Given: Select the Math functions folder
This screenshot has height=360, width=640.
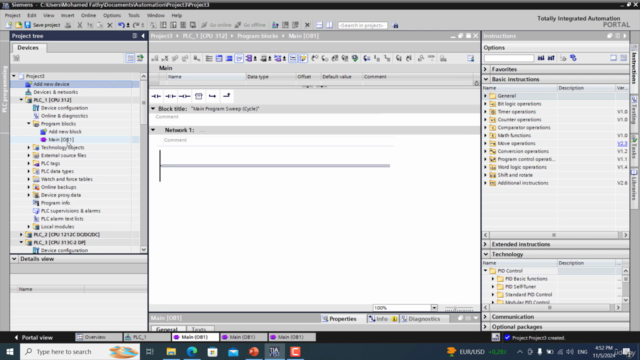Looking at the screenshot, I should click(514, 136).
